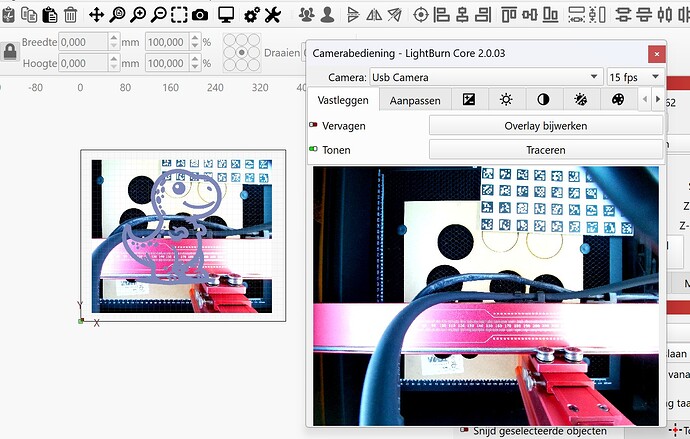Select the pan/move view tool
The width and height of the screenshot is (690, 439).
pyautogui.click(x=96, y=15)
